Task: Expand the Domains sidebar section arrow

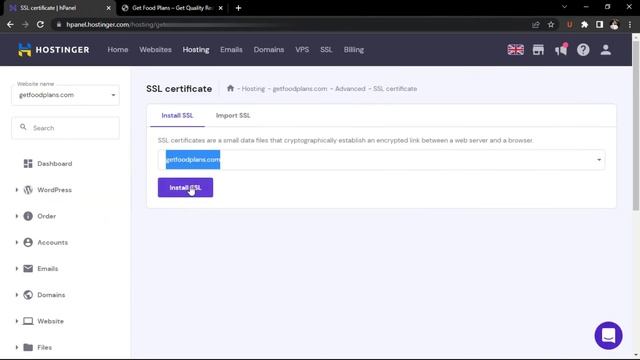Action: [x=17, y=295]
